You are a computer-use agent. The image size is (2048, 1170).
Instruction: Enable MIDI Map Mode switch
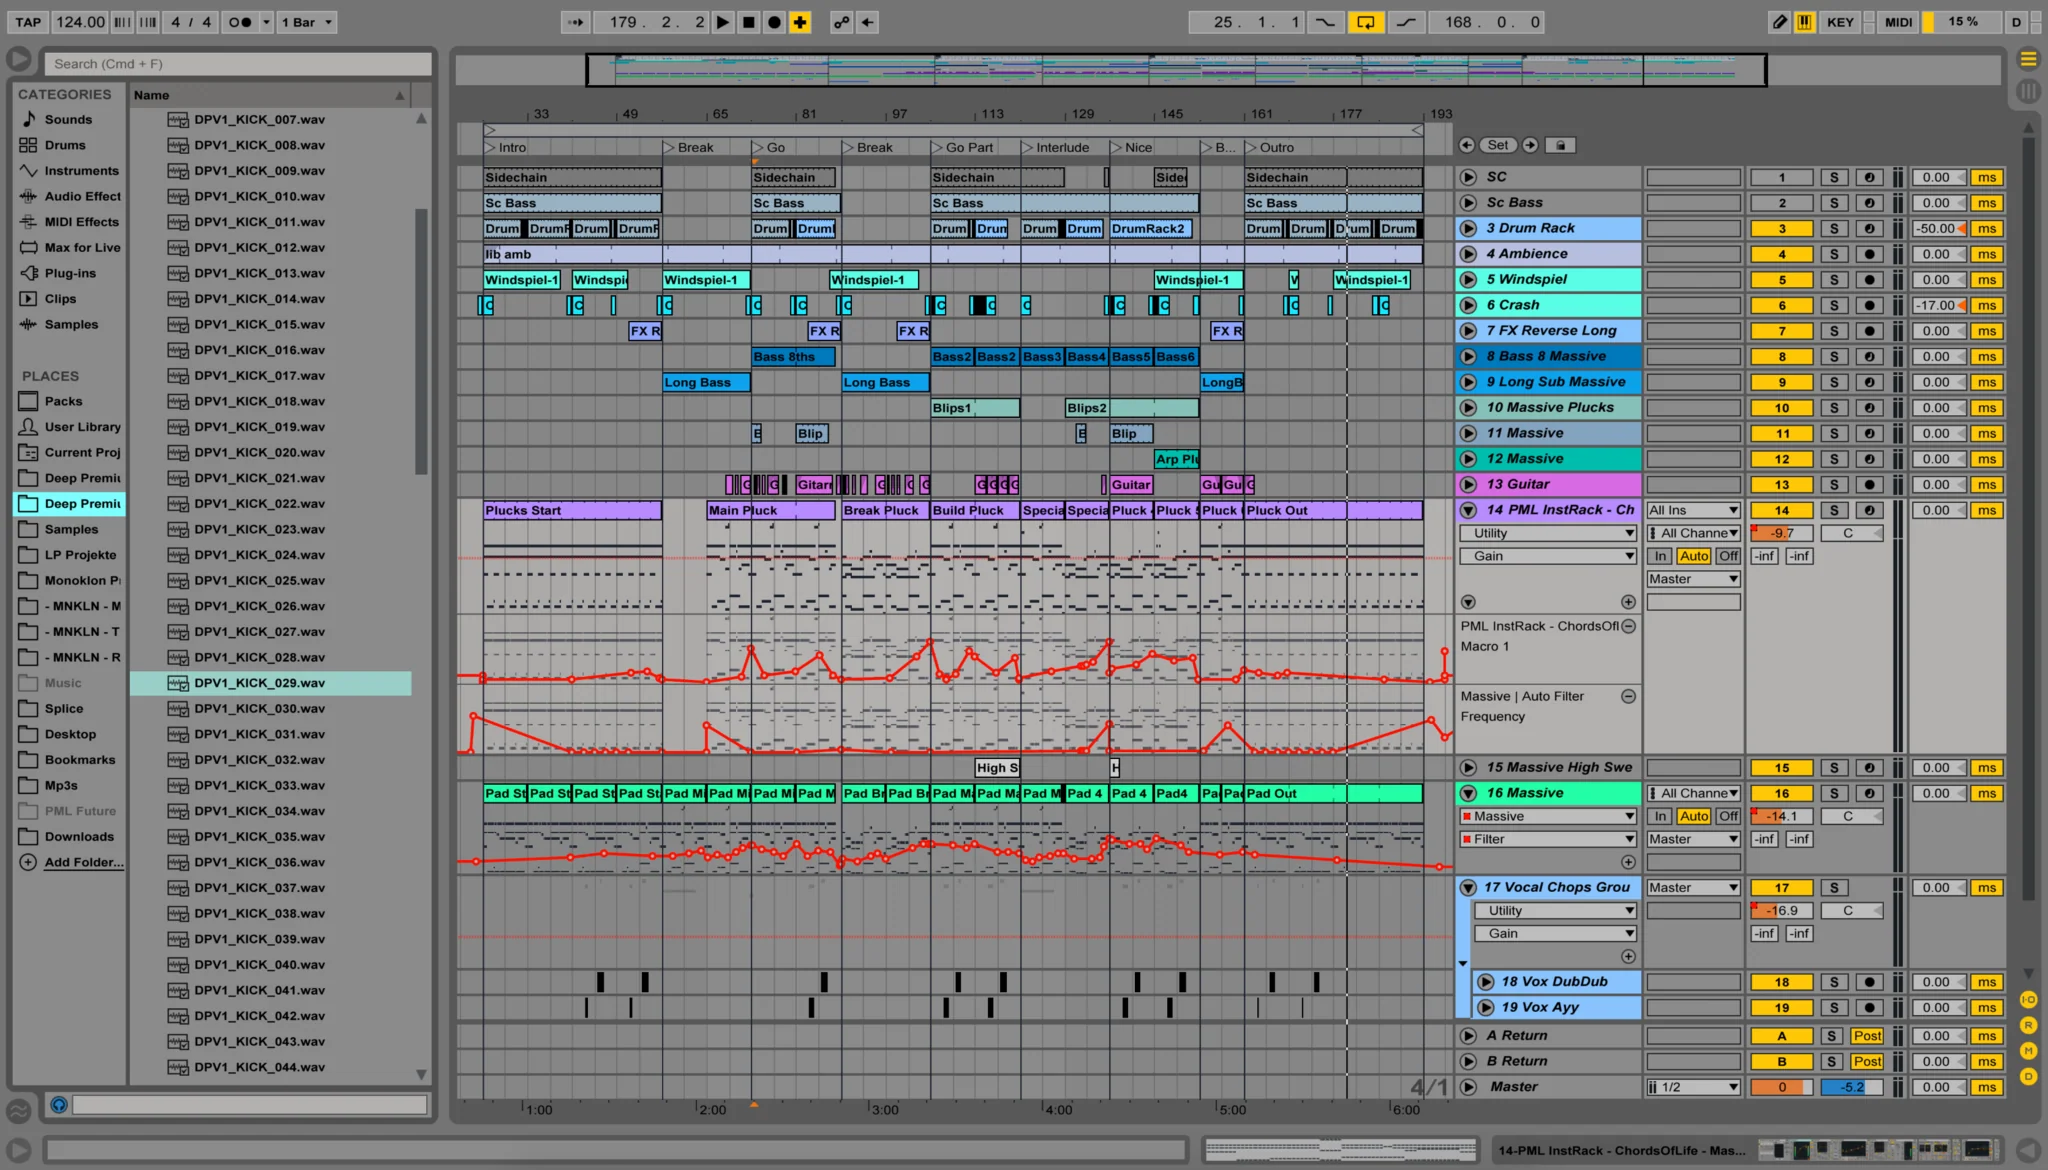point(1898,22)
